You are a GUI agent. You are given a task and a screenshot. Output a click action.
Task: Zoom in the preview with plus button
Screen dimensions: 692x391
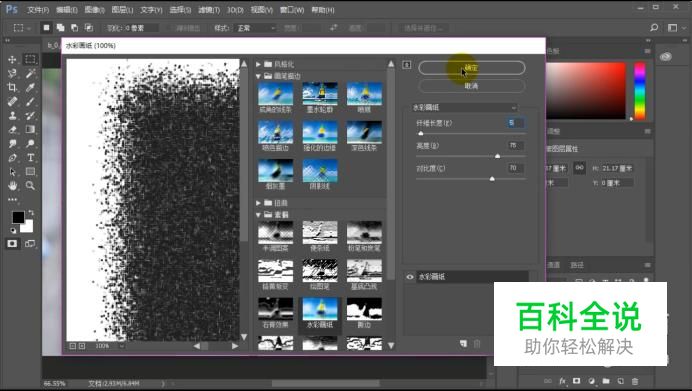82,346
